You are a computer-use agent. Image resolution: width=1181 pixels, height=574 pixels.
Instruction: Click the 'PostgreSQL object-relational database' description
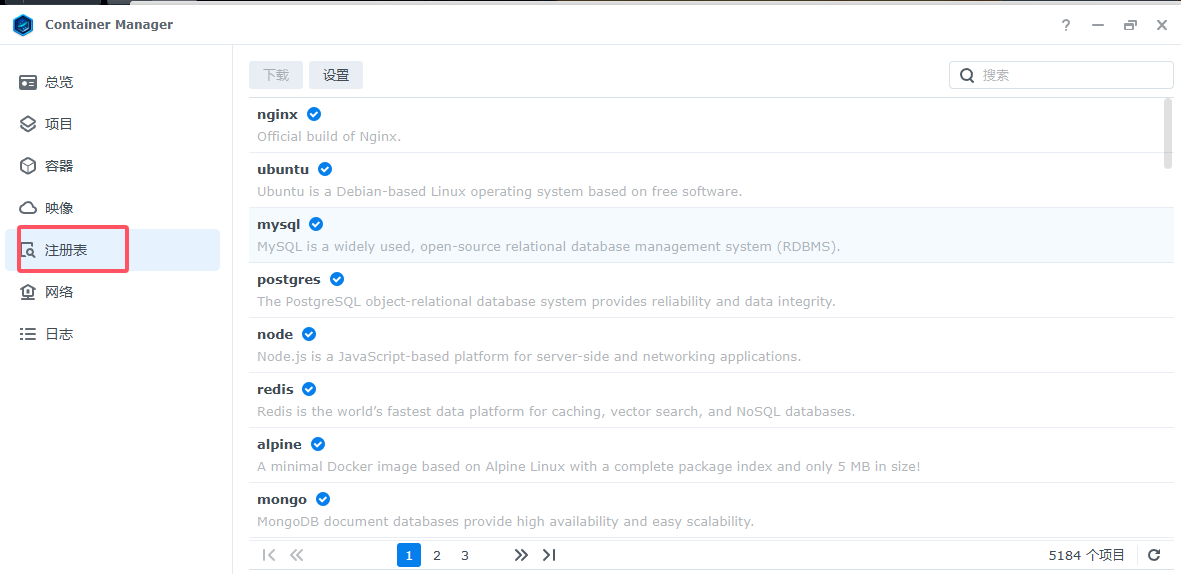(546, 301)
